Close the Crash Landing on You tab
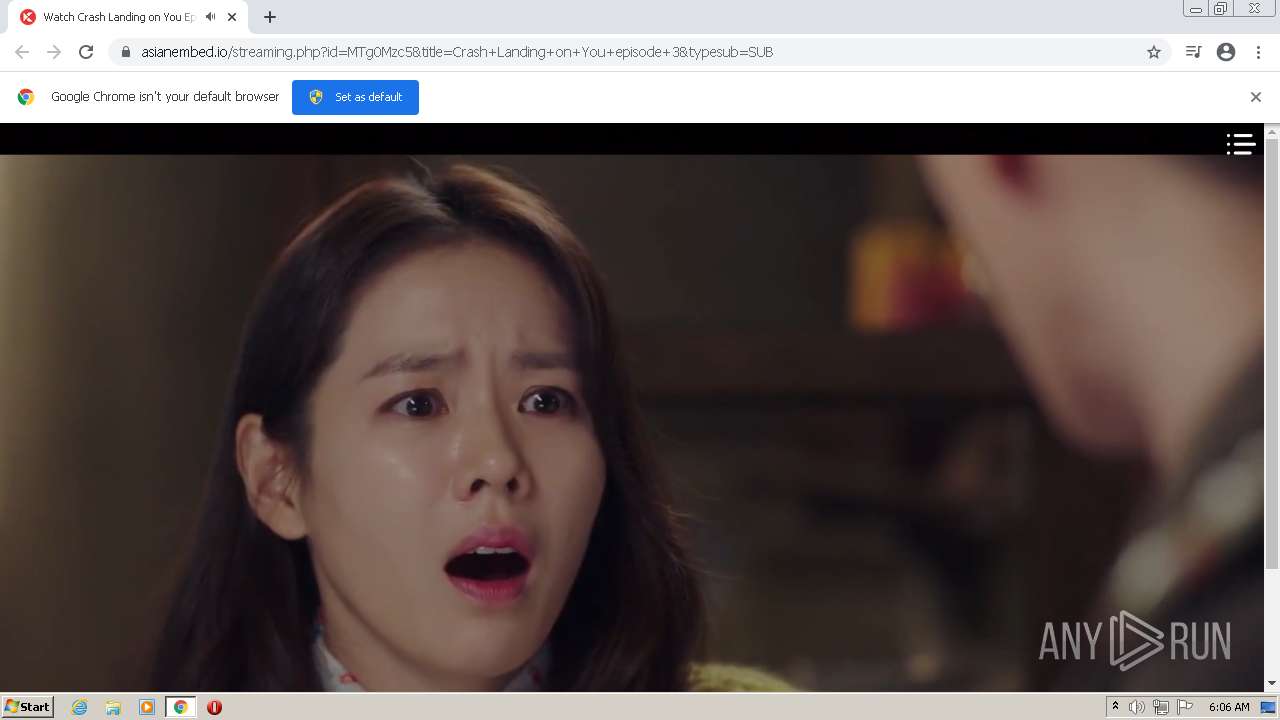1280x720 pixels. (232, 17)
